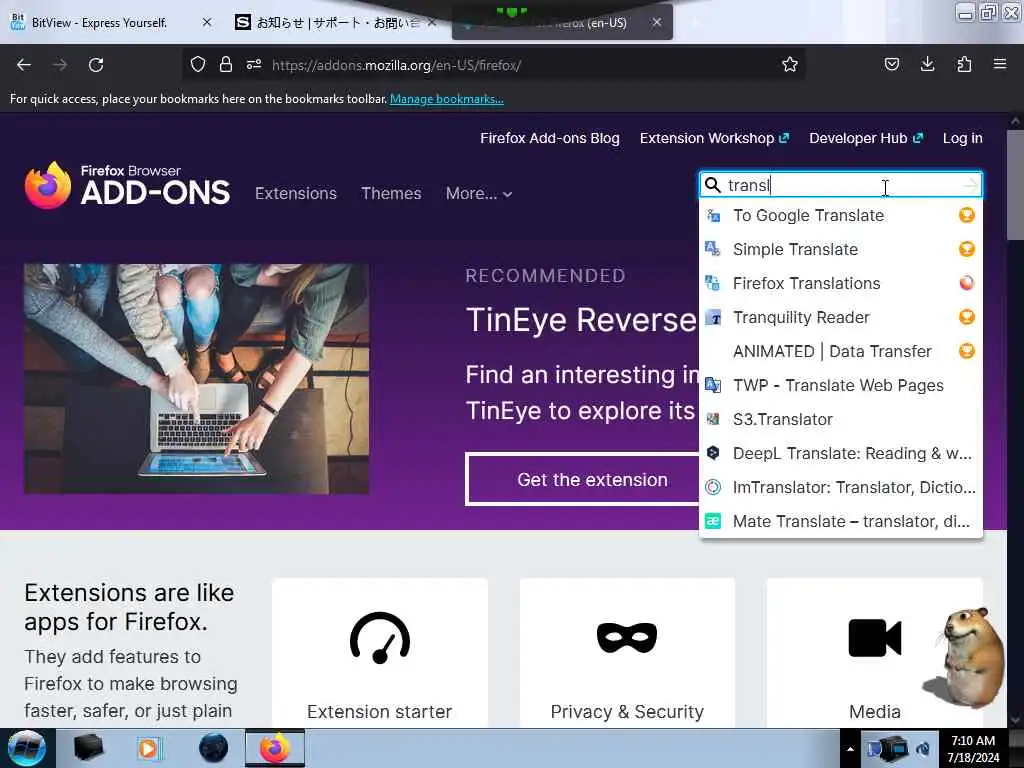The height and width of the screenshot is (768, 1024).
Task: Open Extension Workshop link
Action: pyautogui.click(x=714, y=138)
